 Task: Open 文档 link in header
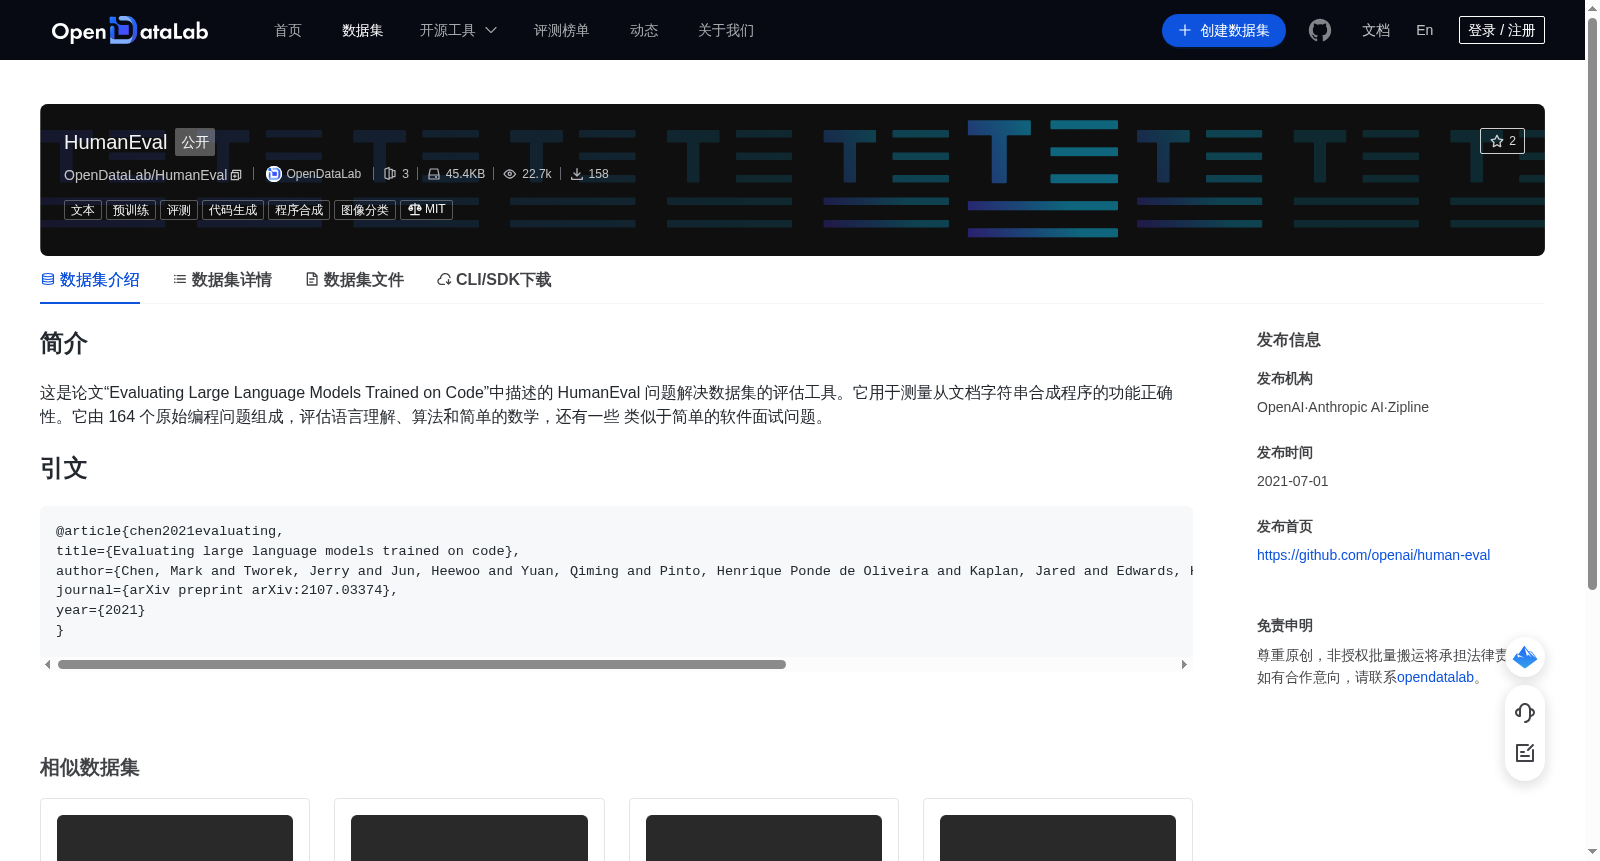1376,30
